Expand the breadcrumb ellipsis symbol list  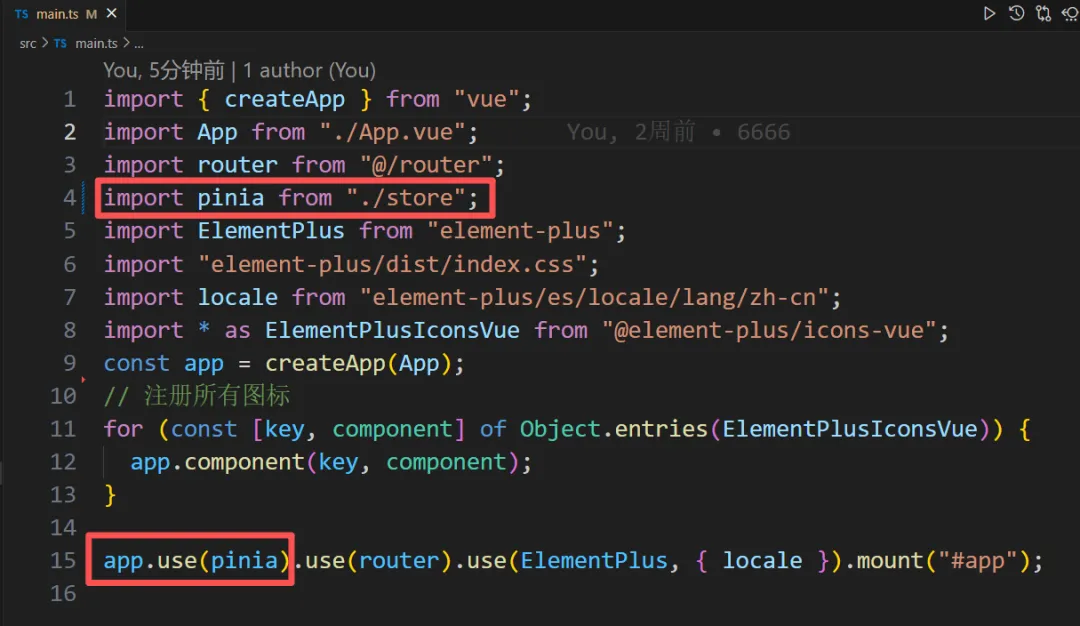(x=139, y=44)
